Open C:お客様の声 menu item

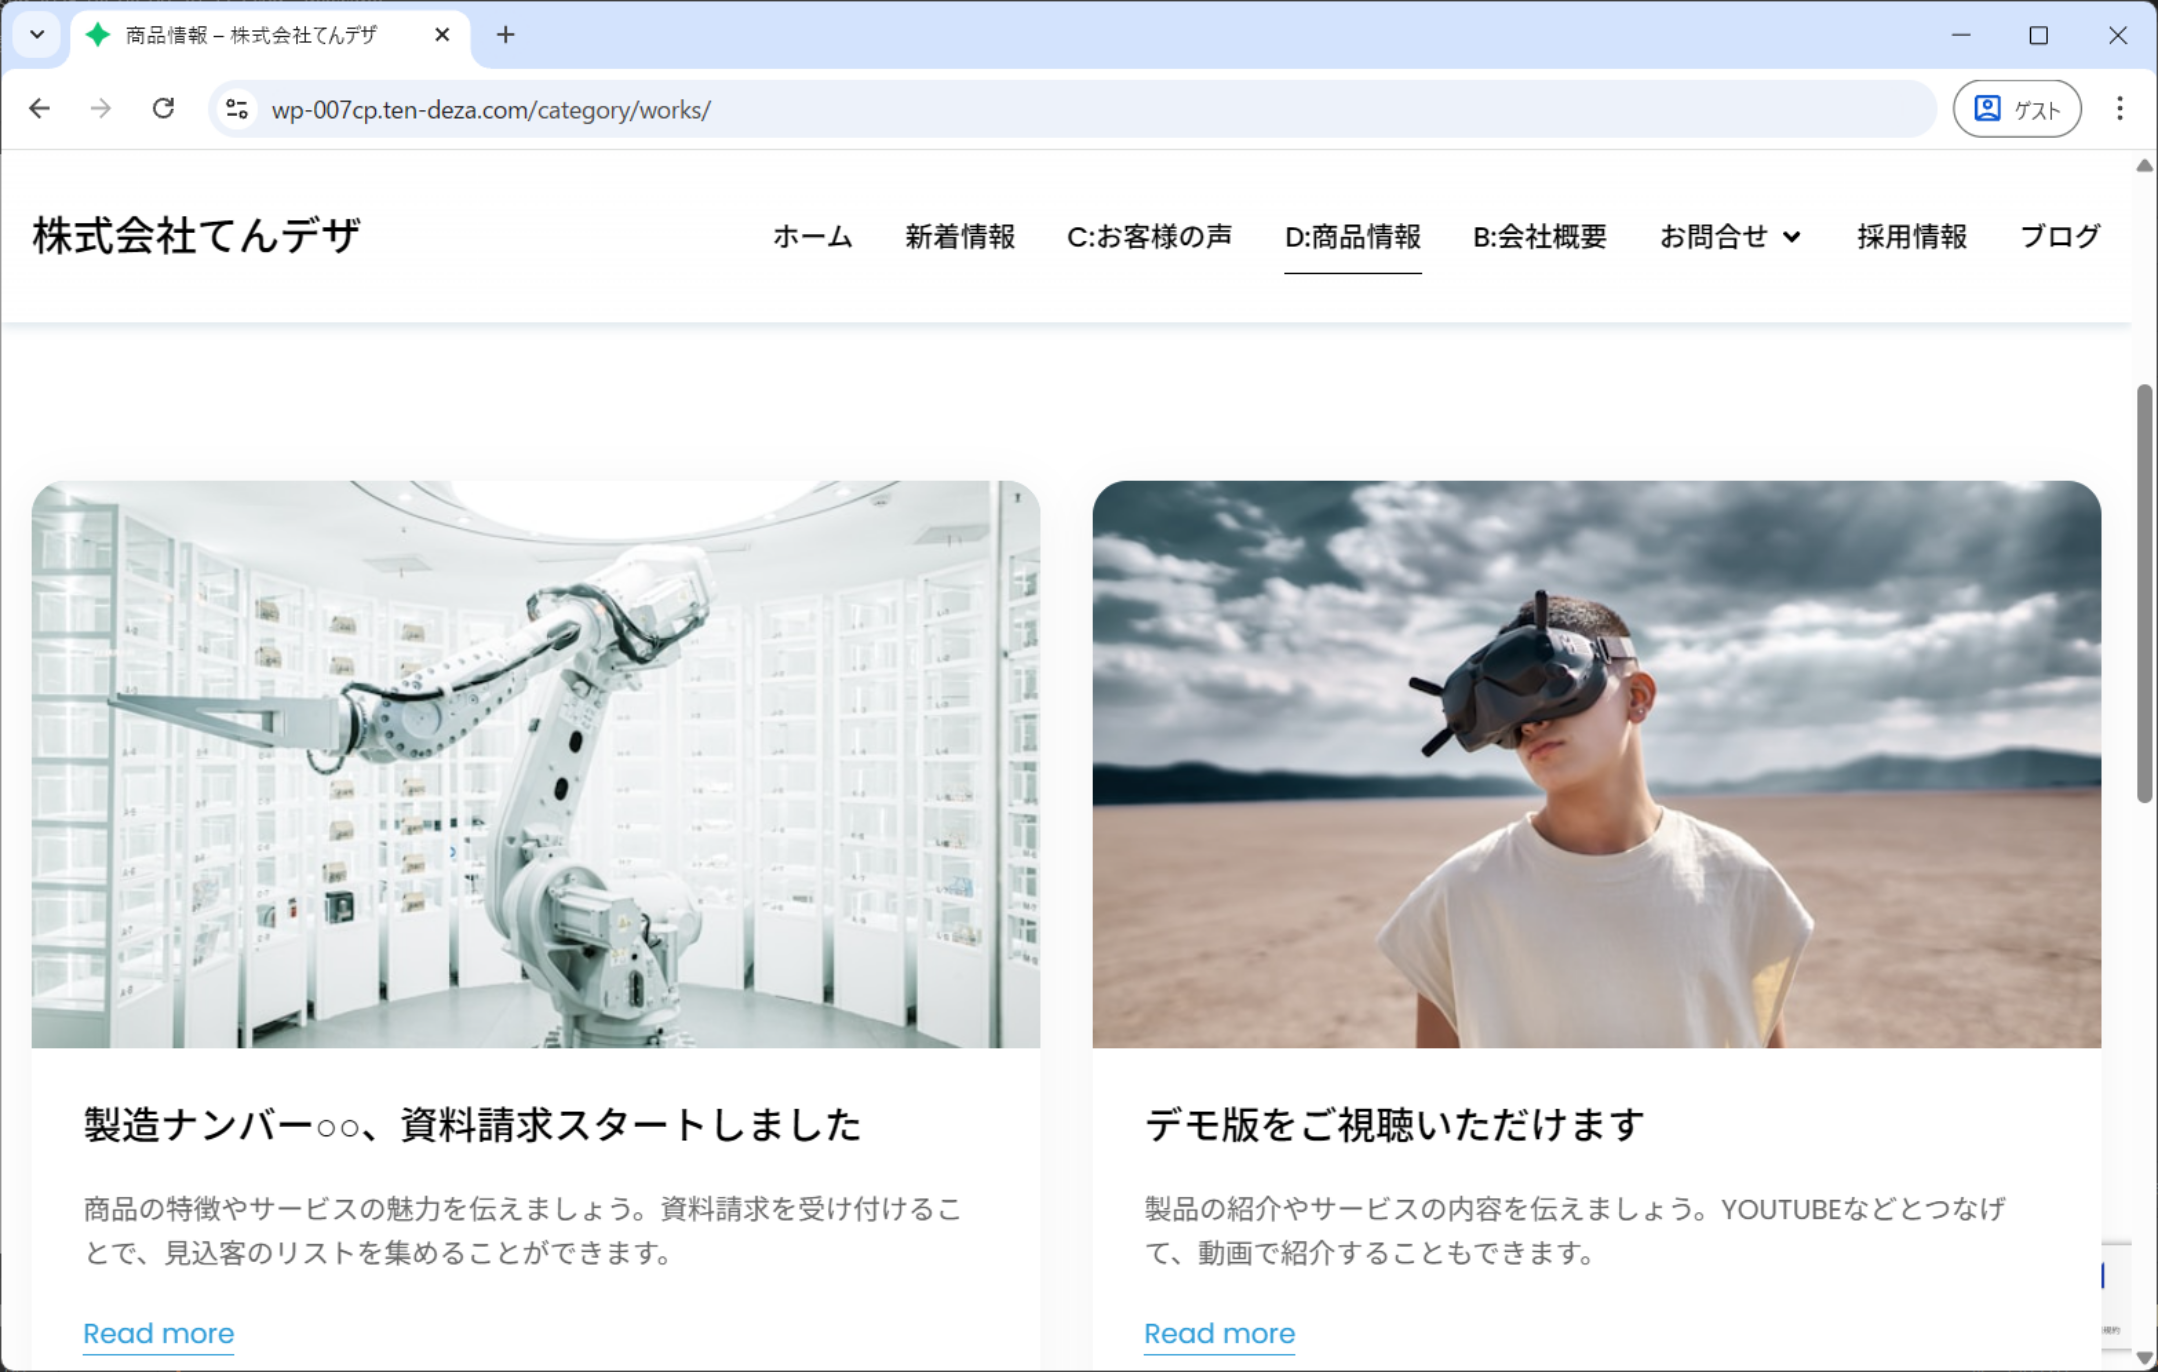[x=1149, y=237]
